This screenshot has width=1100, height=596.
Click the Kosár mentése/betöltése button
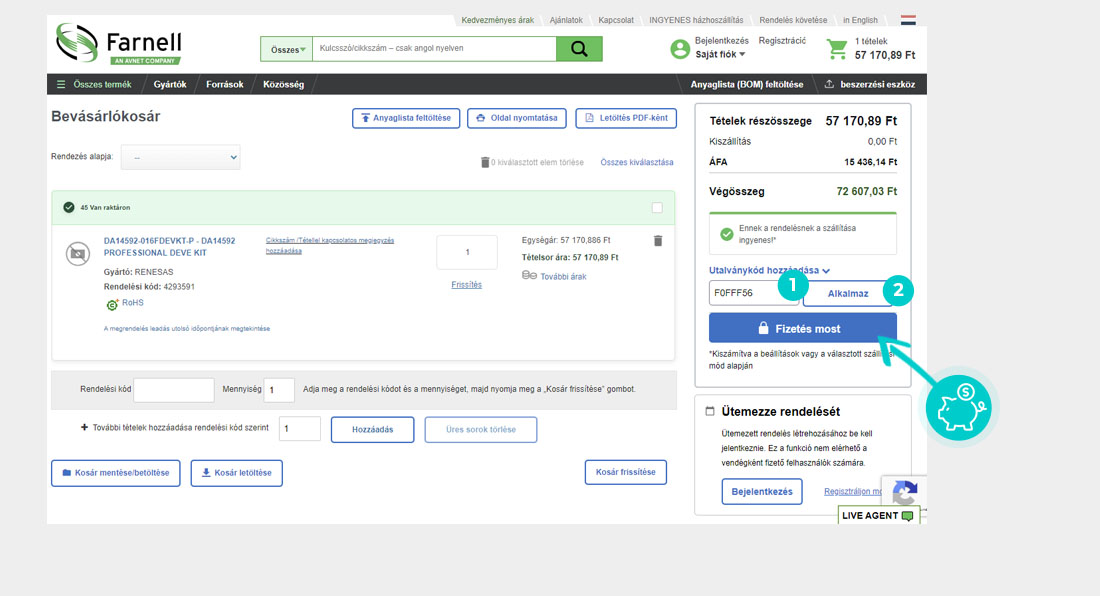[x=116, y=473]
